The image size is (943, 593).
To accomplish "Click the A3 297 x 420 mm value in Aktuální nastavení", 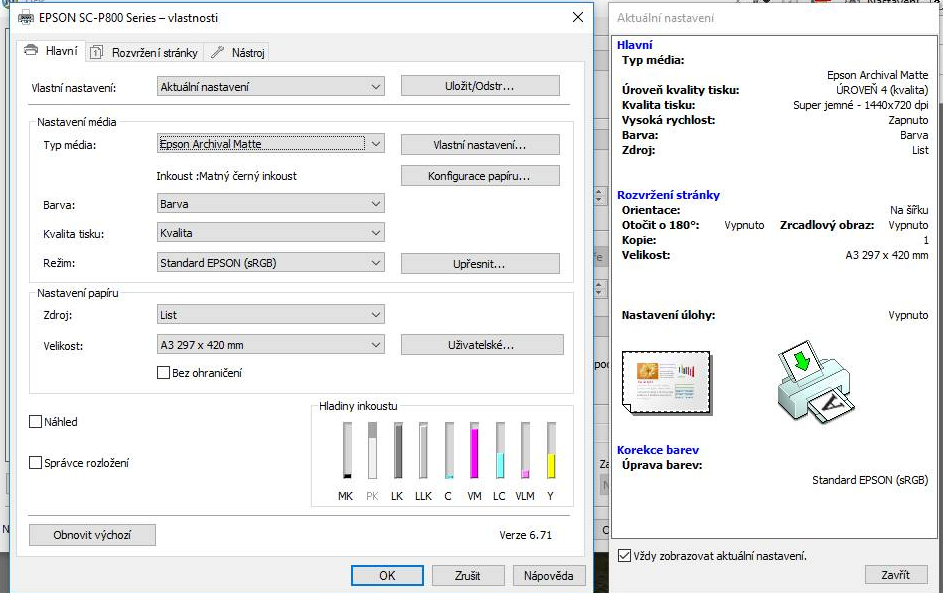I will tap(887, 255).
